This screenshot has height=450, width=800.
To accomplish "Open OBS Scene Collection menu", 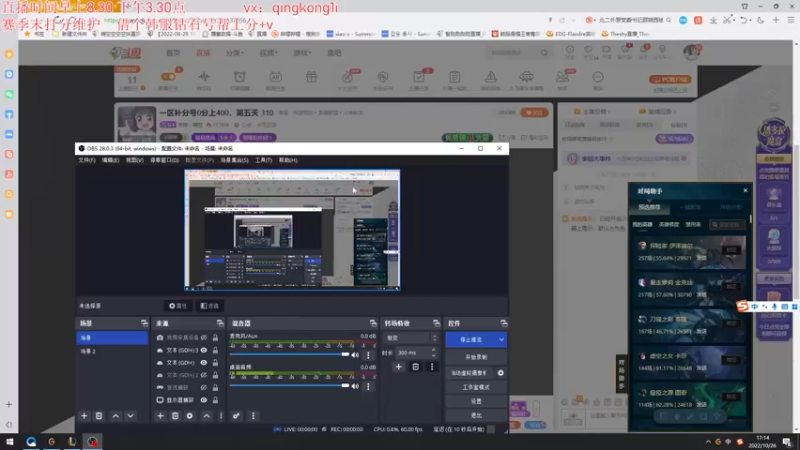I will tap(234, 160).
